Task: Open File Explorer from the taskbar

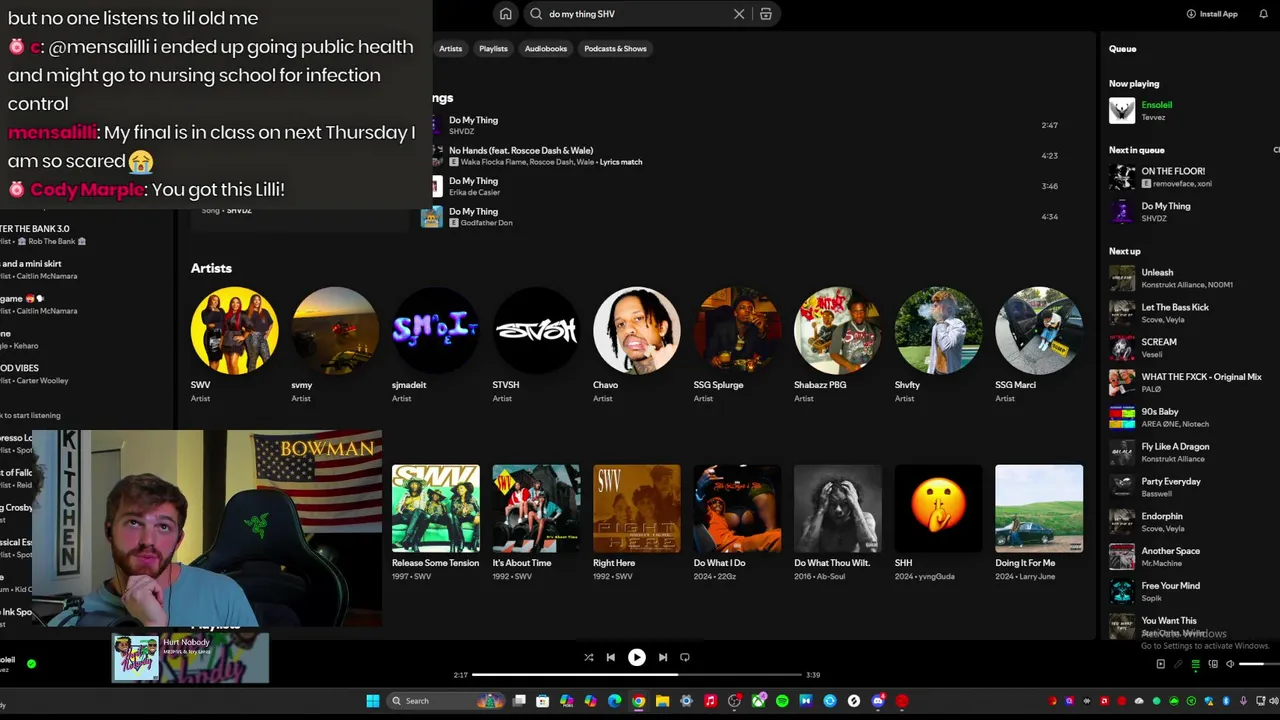Action: (662, 701)
